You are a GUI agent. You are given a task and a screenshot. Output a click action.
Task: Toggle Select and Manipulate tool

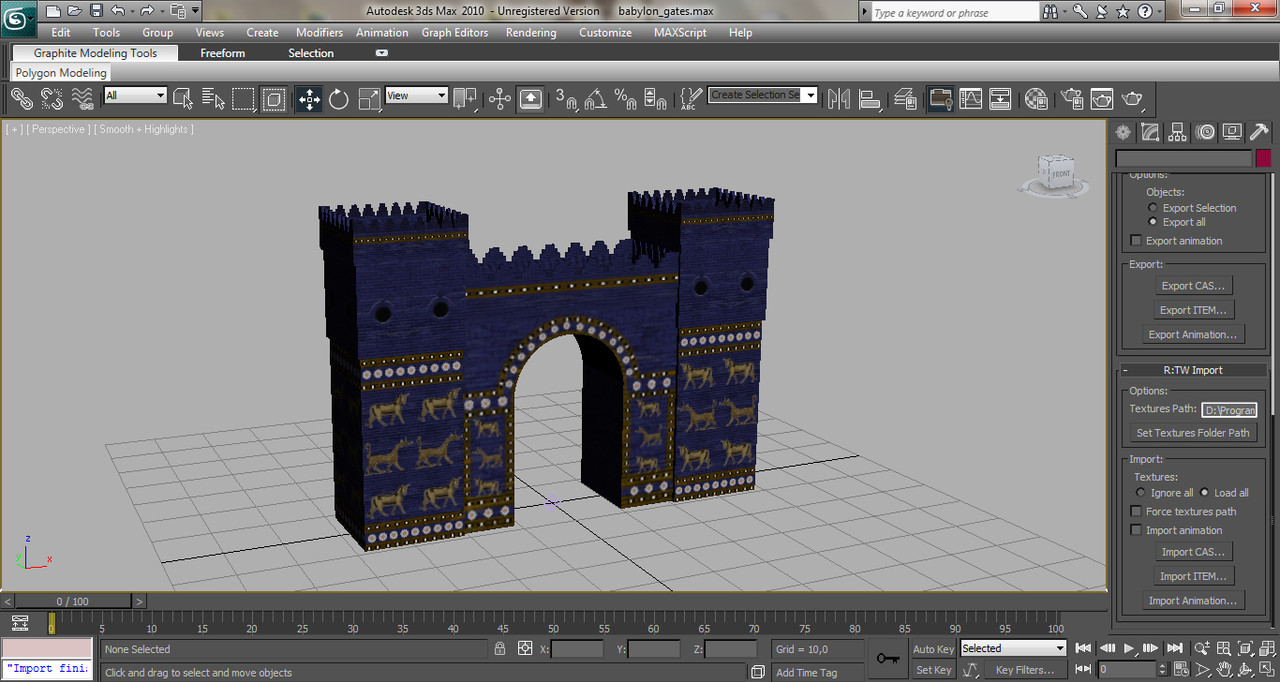pos(500,98)
